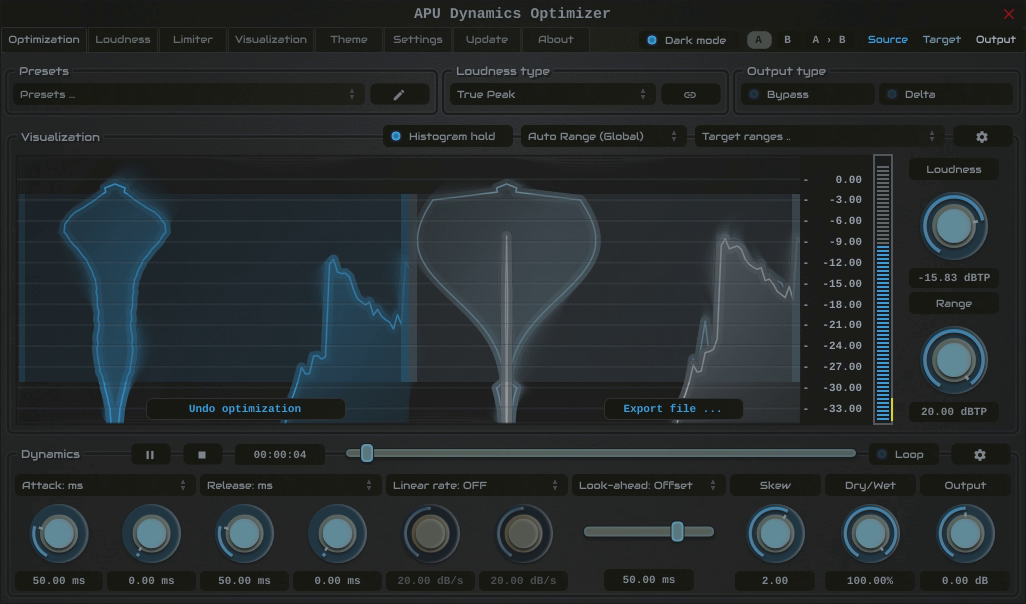Close the plugin with the red X
The image size is (1026, 604).
click(1008, 14)
